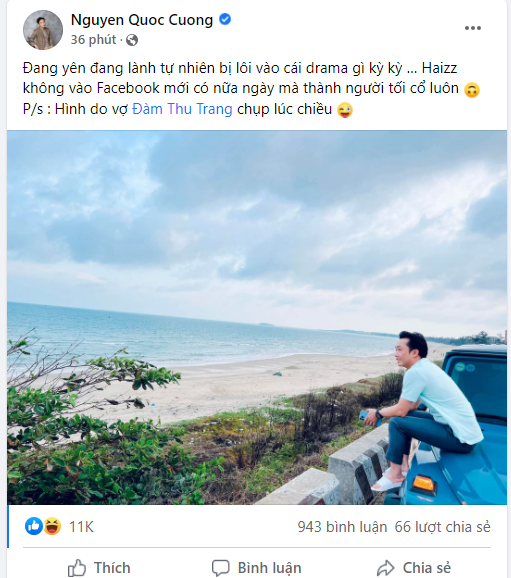Open the 36 phút timestamp link
This screenshot has height=578, width=511.
[93, 39]
